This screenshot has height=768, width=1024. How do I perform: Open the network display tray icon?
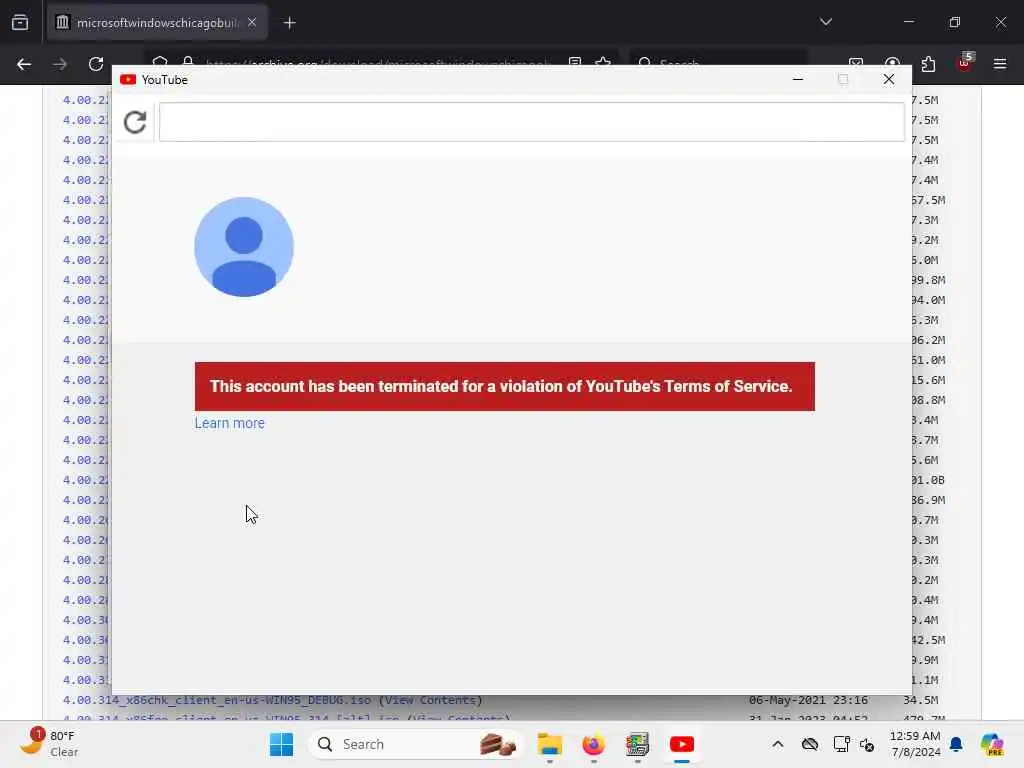[841, 744]
